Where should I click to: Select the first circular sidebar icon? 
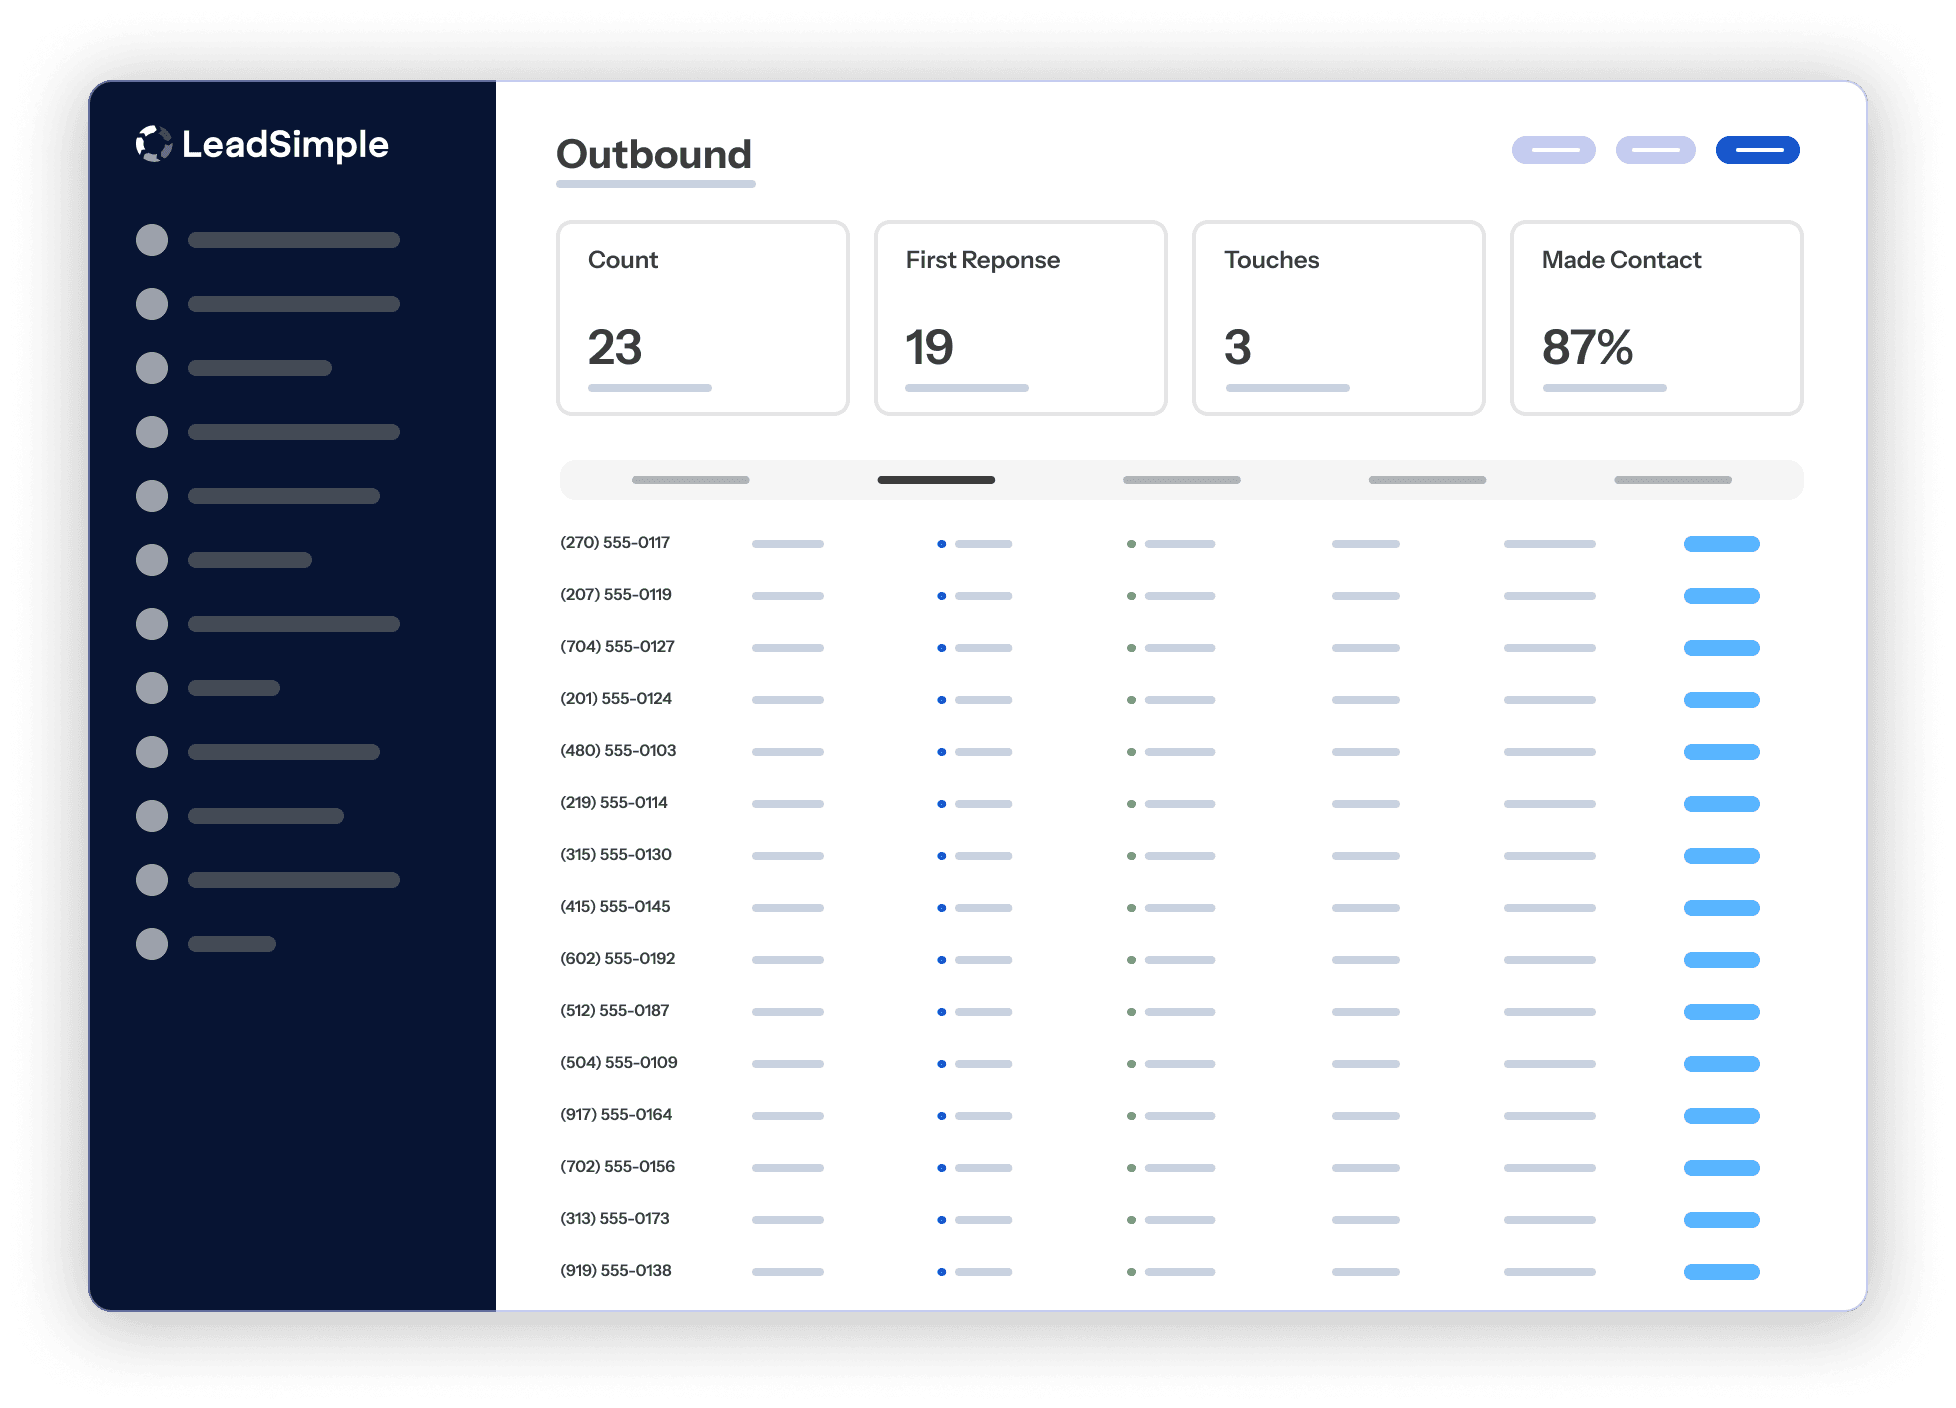click(x=152, y=240)
